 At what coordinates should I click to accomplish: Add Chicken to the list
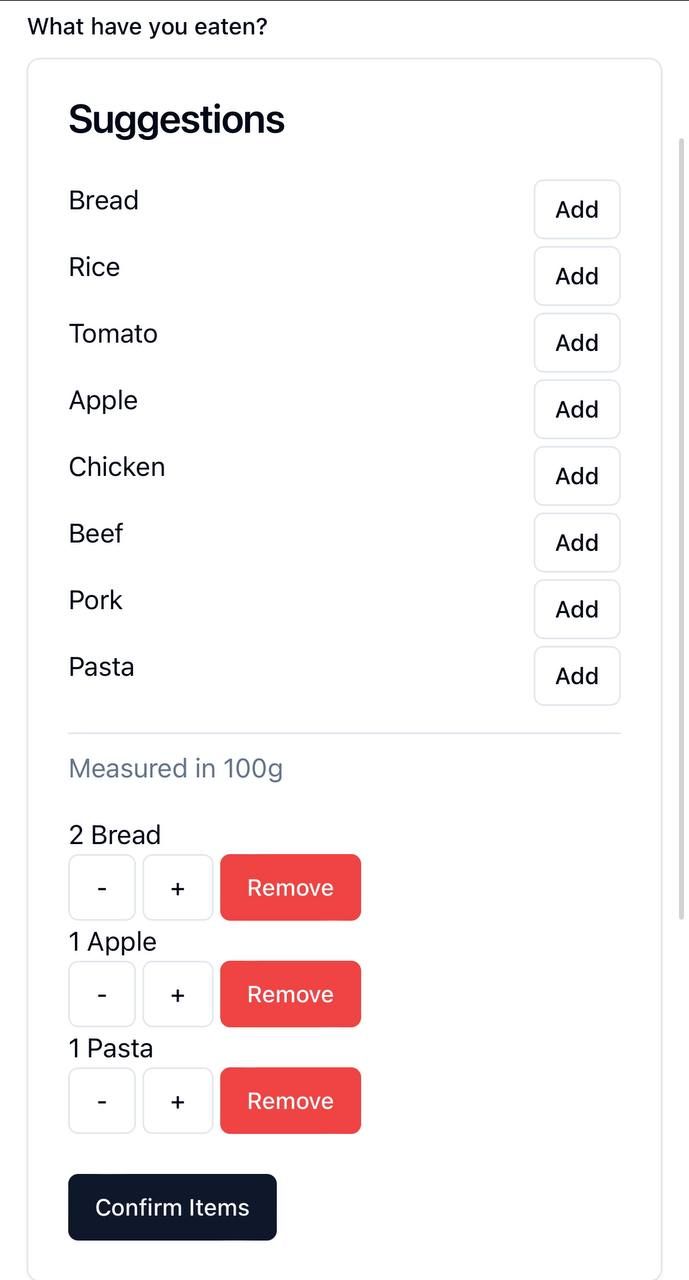pyautogui.click(x=577, y=476)
